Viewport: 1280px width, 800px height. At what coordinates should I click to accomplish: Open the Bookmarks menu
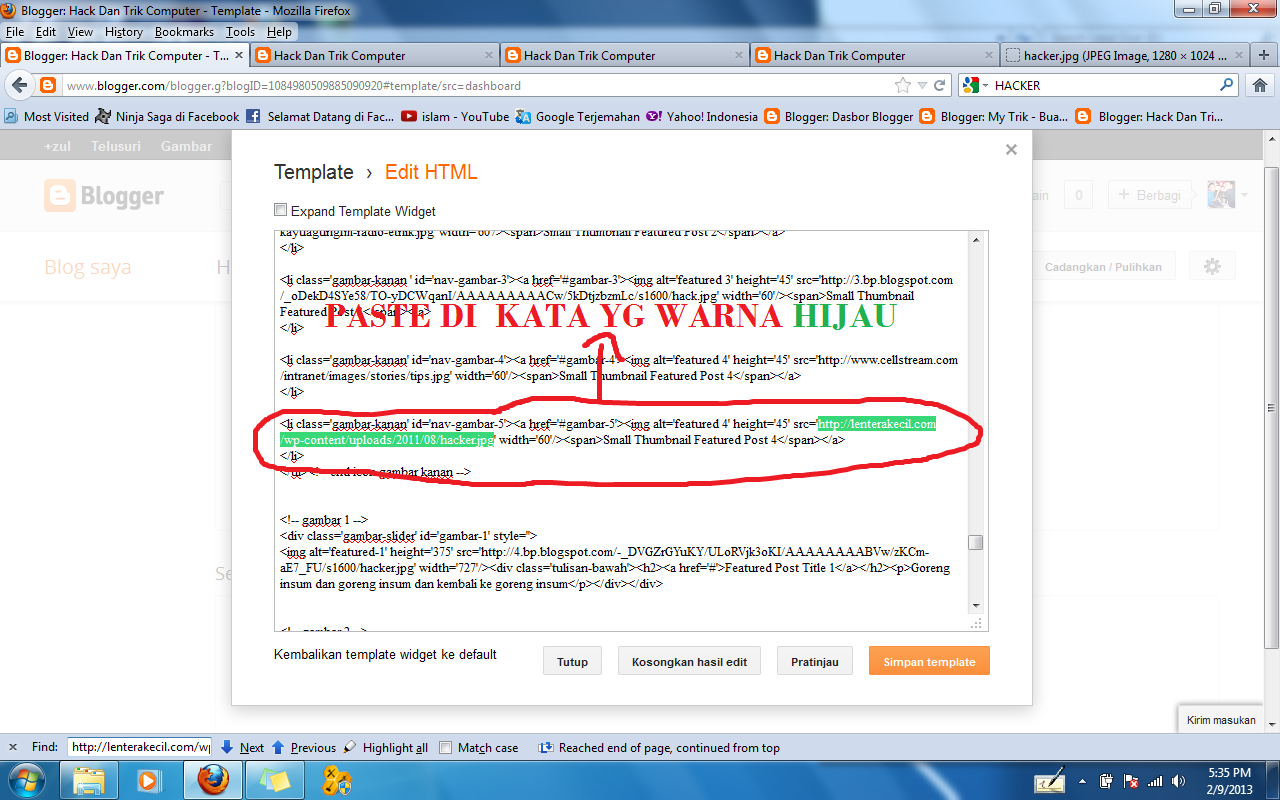184,32
